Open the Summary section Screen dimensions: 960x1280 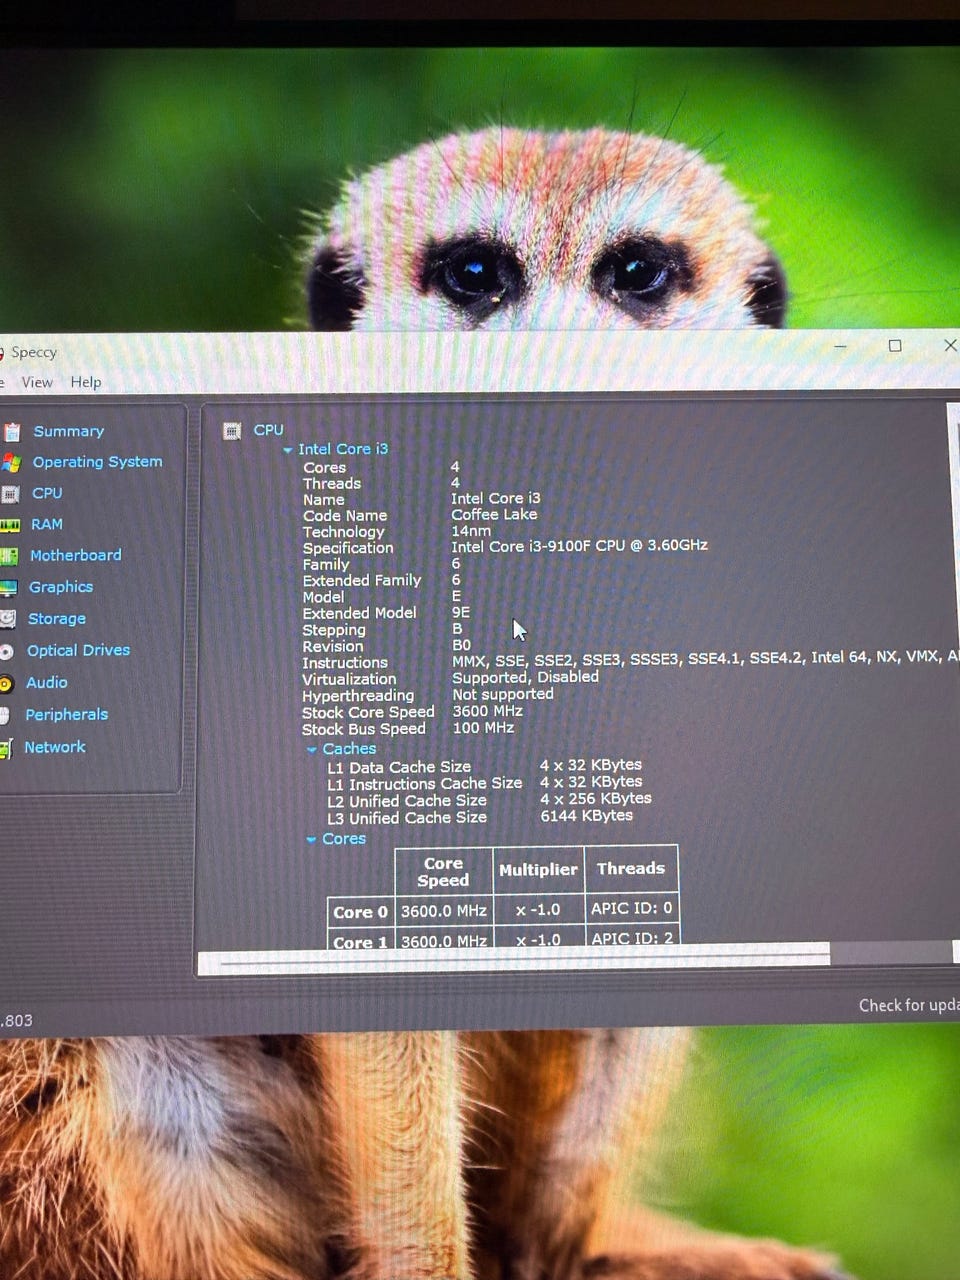[x=69, y=431]
